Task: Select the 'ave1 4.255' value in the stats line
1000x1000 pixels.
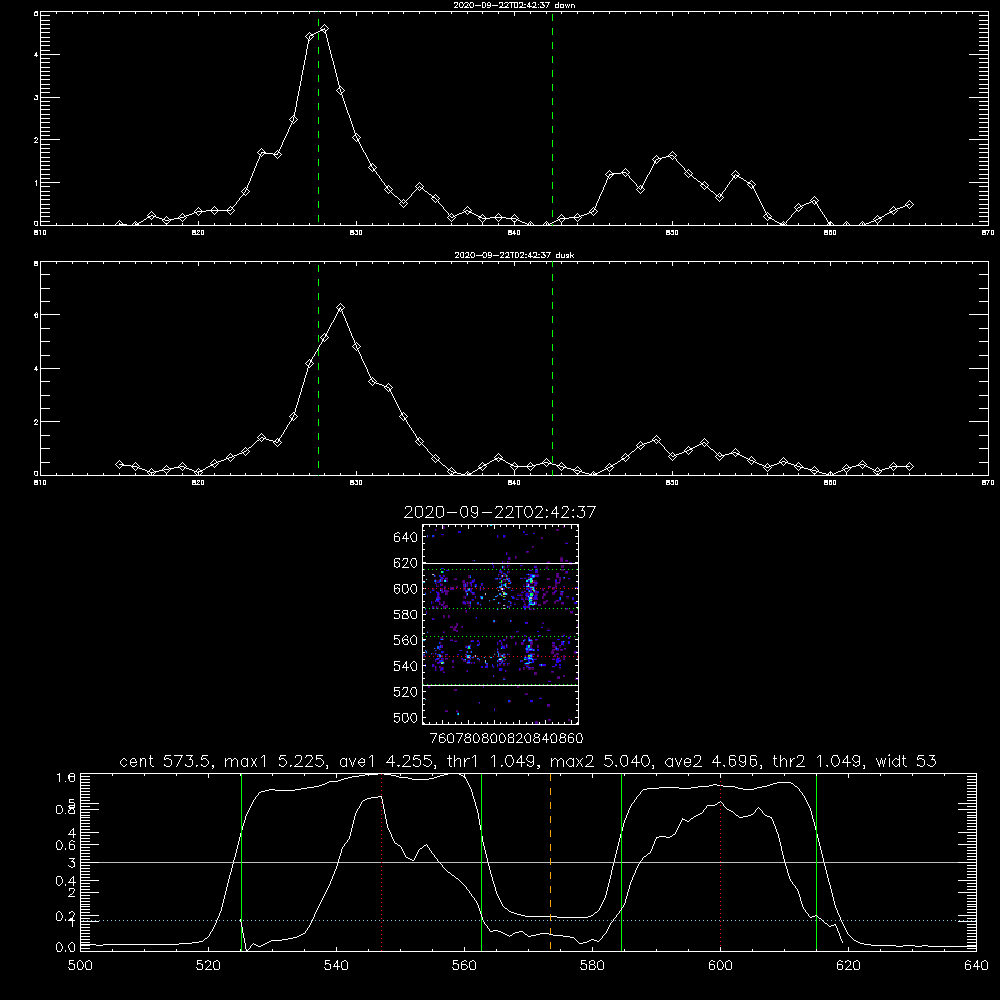Action: click(x=386, y=761)
